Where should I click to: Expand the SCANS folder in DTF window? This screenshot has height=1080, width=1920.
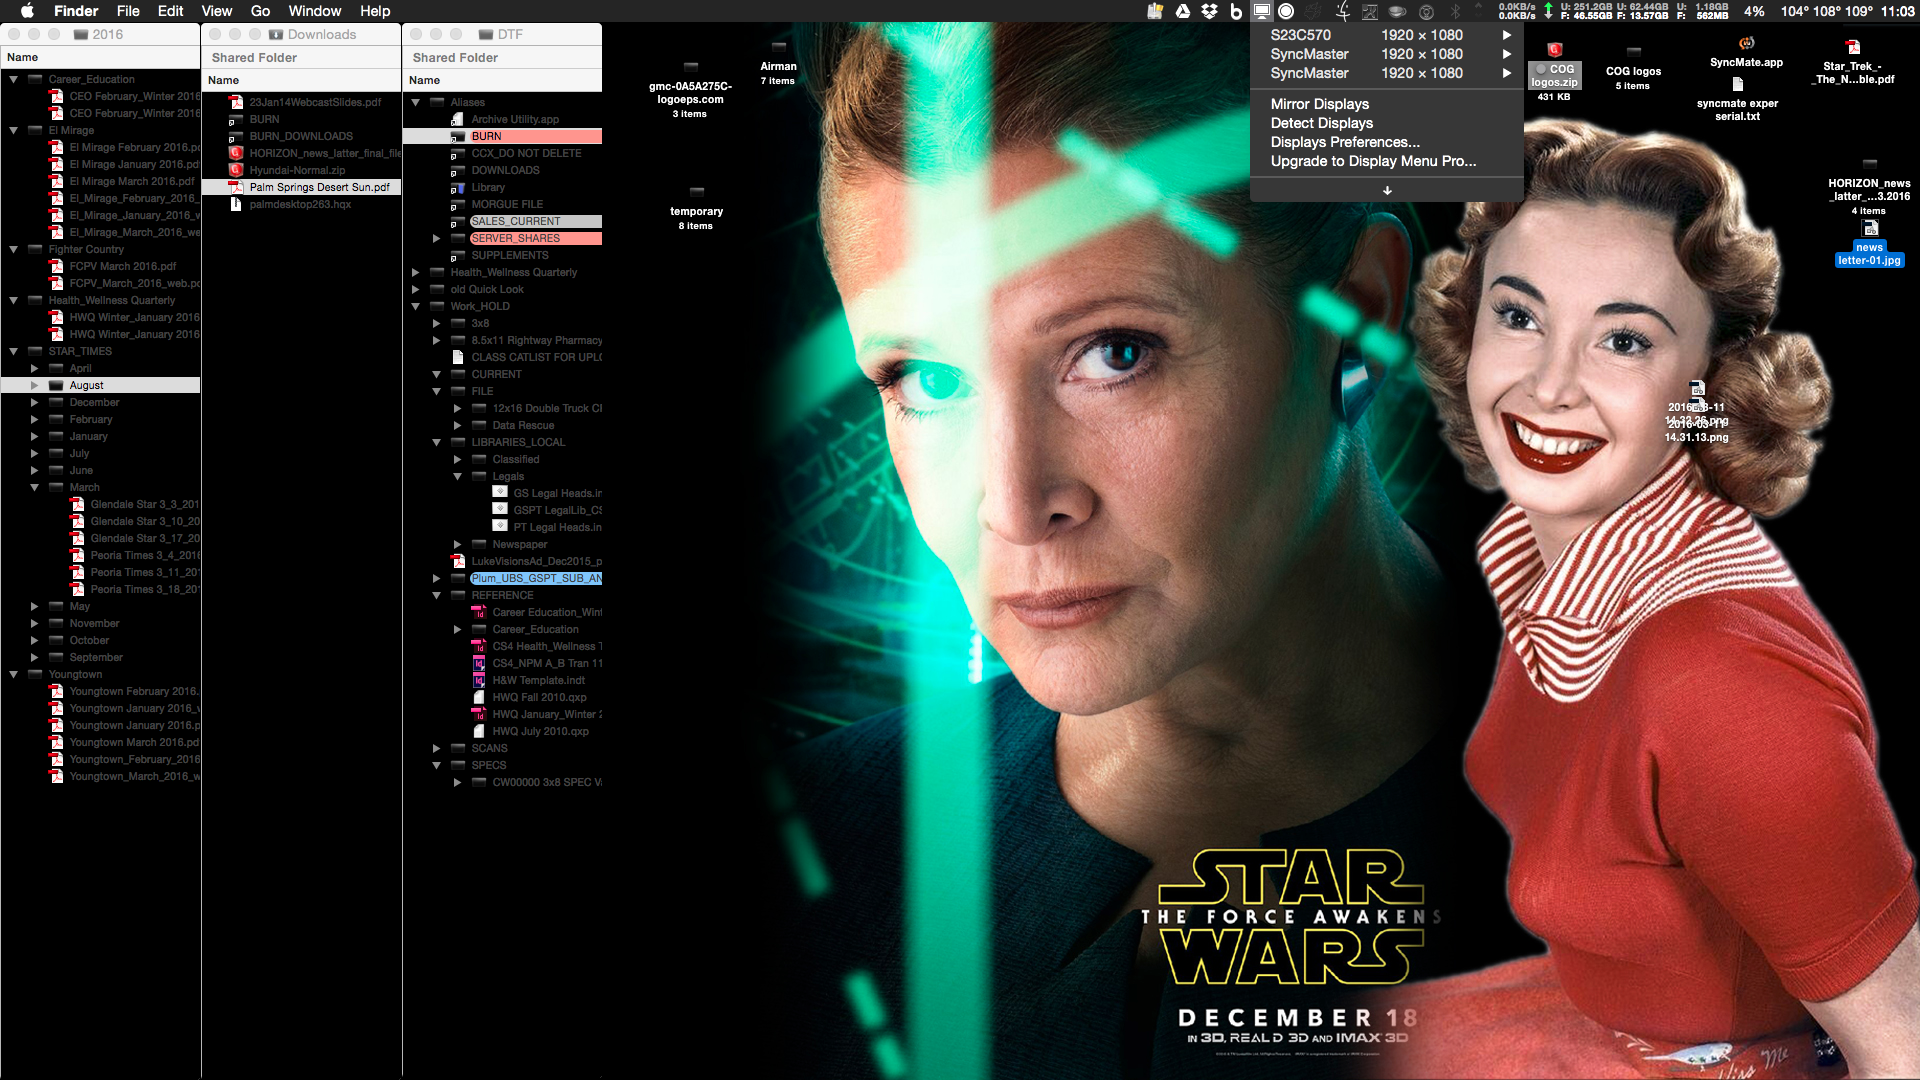(437, 748)
